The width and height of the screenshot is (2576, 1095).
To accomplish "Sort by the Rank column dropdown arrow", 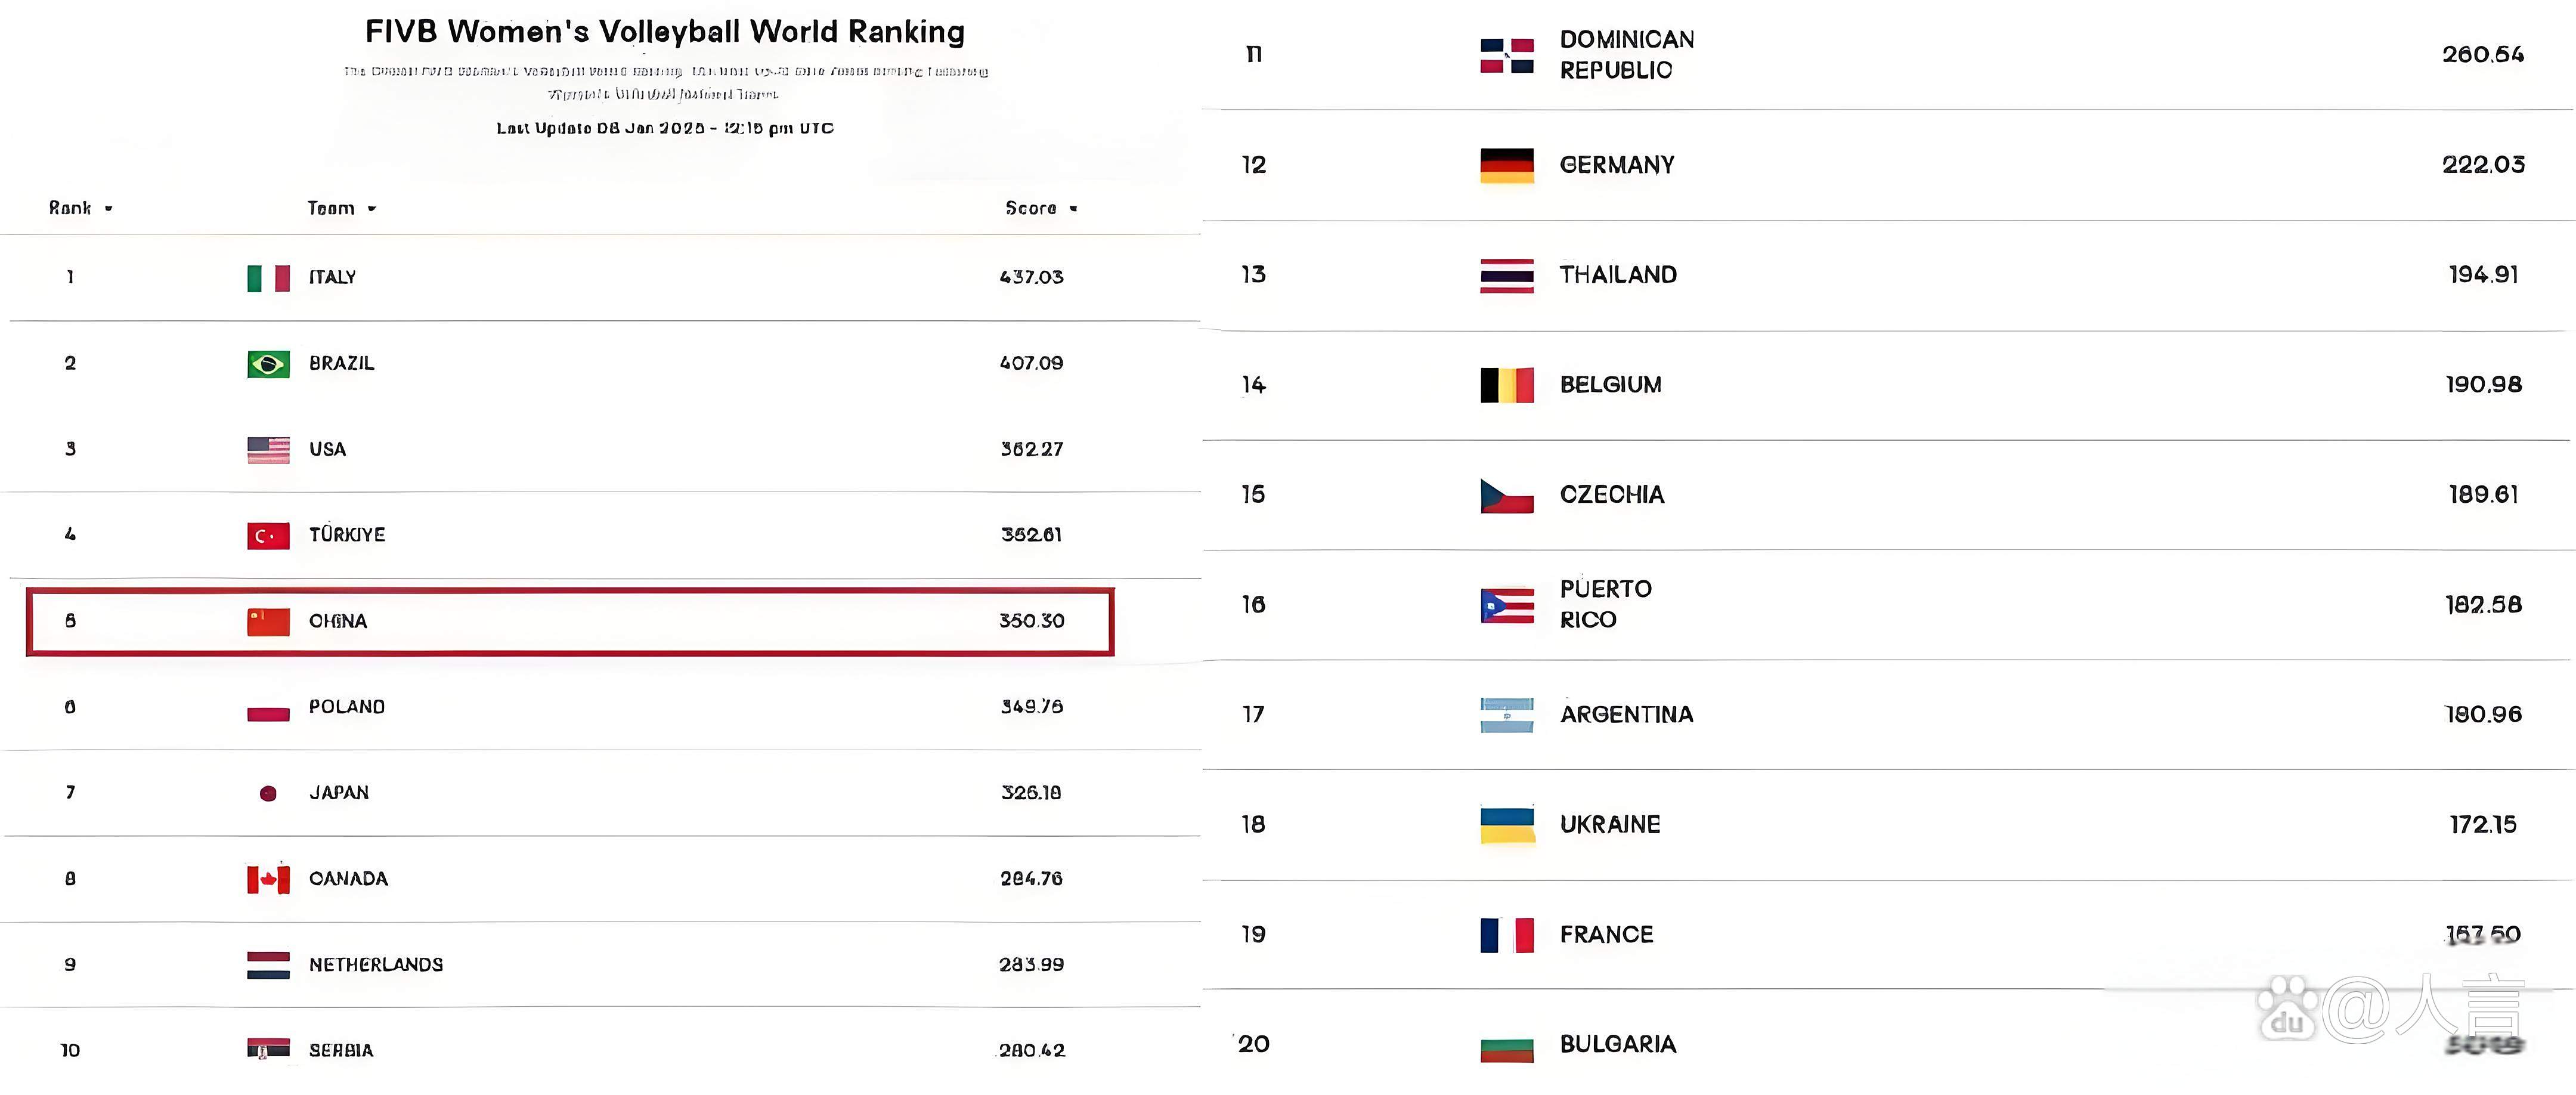I will pyautogui.click(x=108, y=209).
